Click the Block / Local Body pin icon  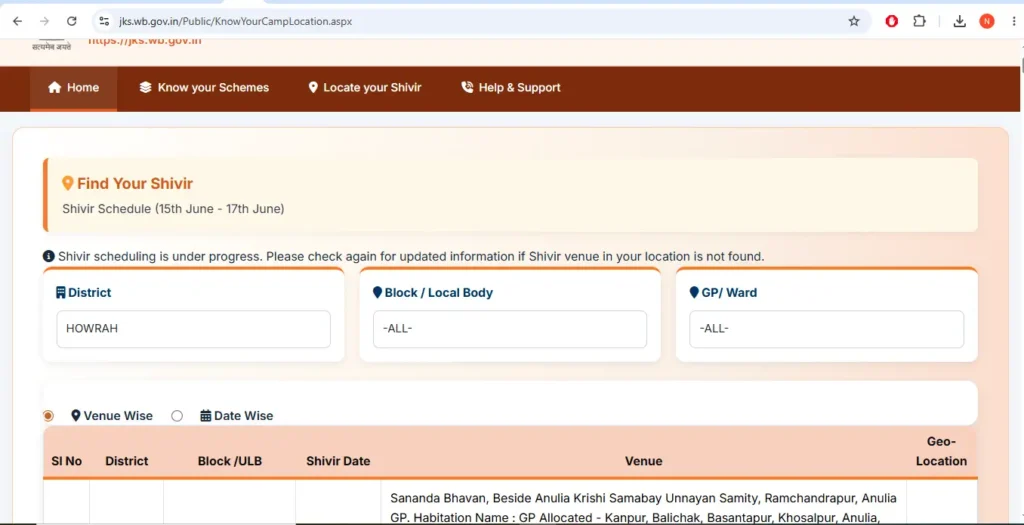click(377, 293)
